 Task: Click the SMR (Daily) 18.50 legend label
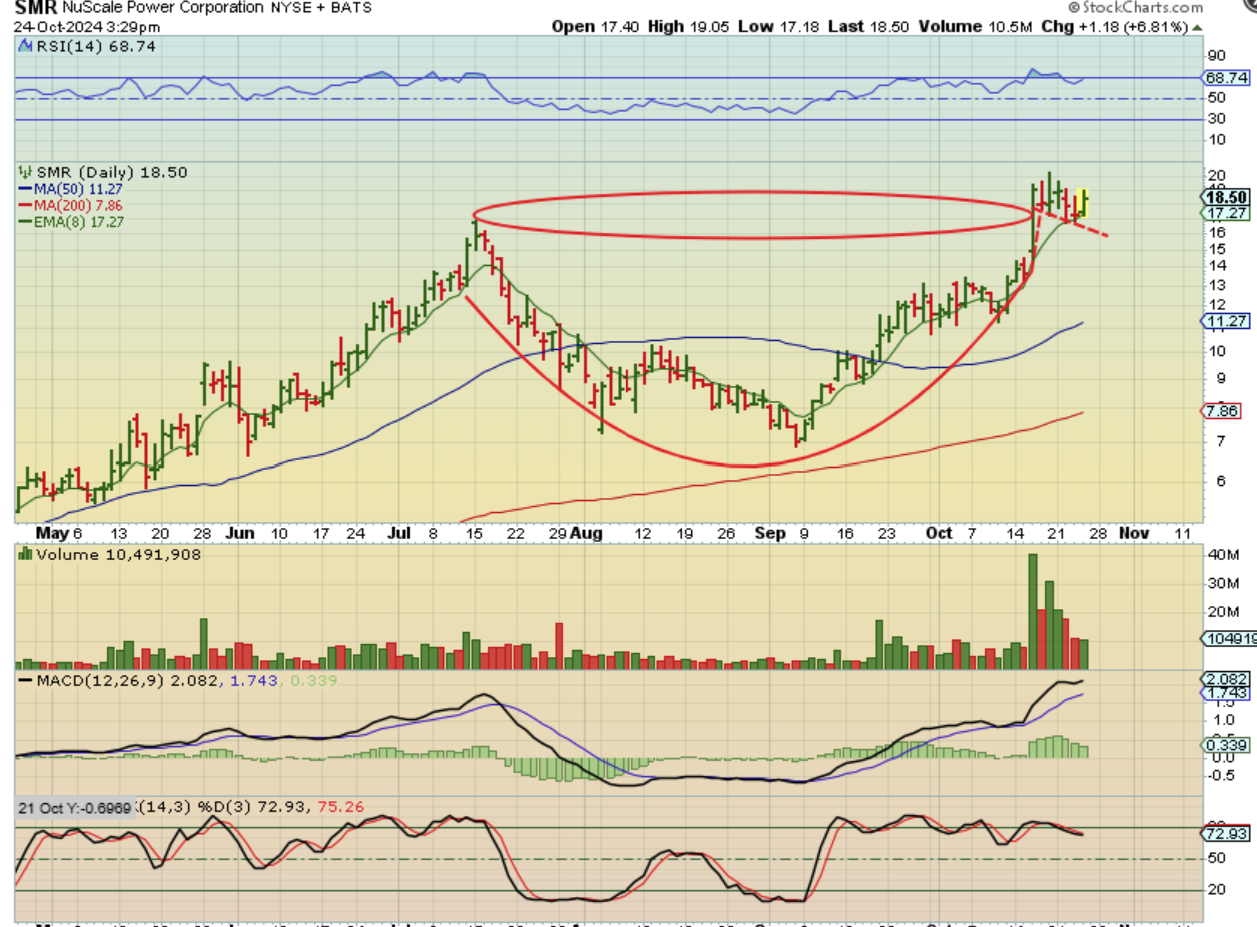[110, 172]
